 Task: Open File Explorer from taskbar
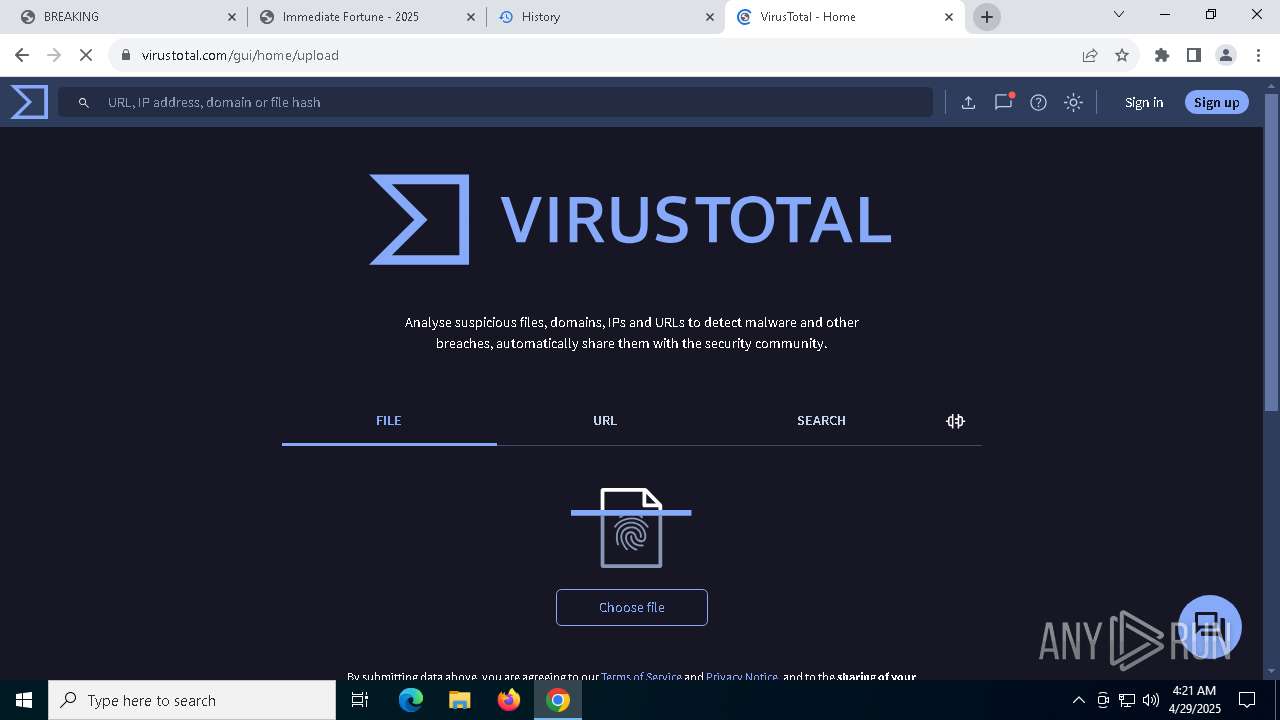(459, 700)
